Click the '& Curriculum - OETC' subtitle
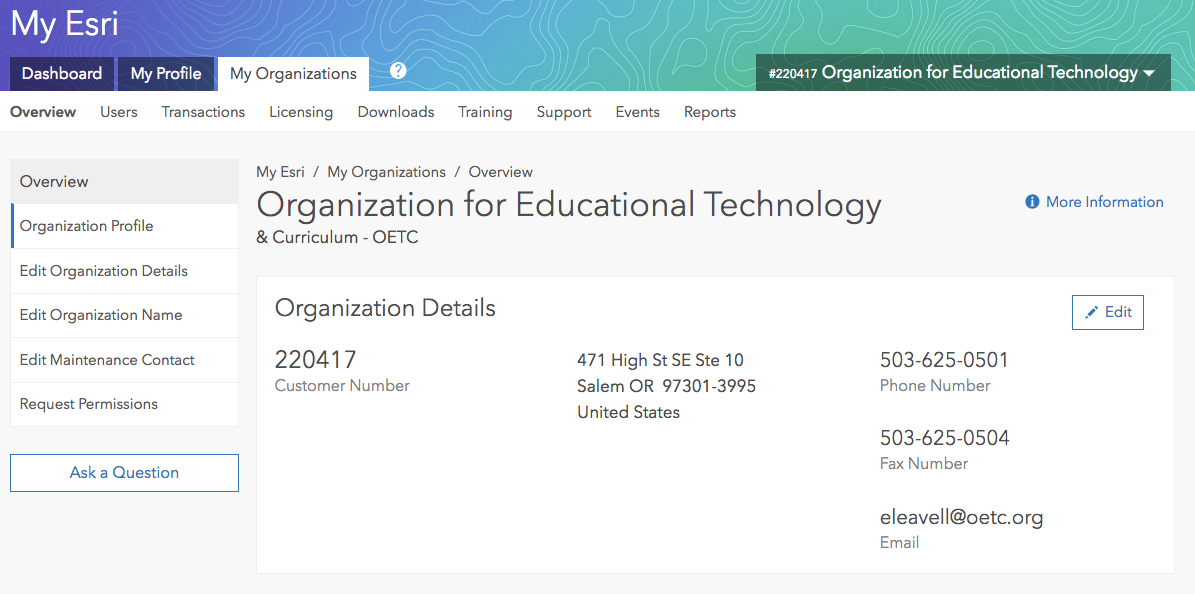 click(337, 237)
